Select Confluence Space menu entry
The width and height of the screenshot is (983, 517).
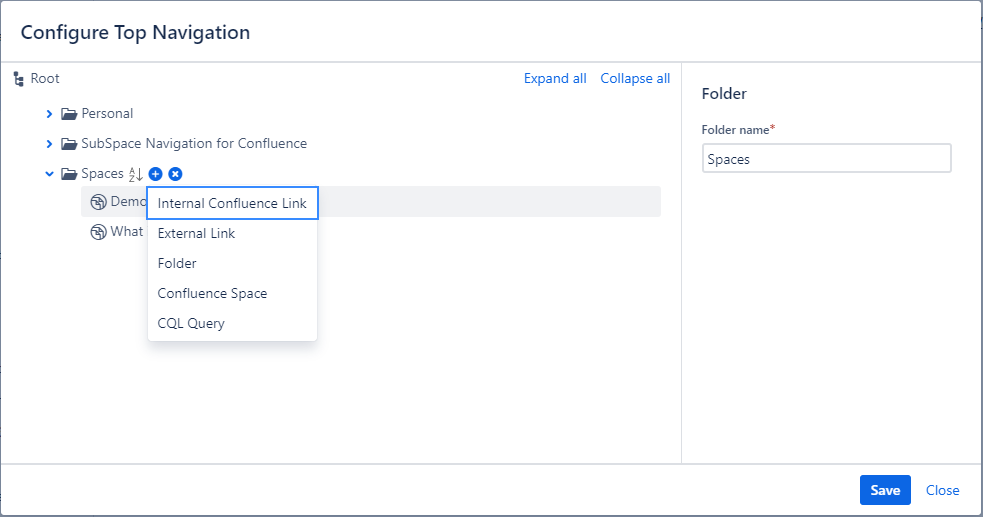(212, 293)
